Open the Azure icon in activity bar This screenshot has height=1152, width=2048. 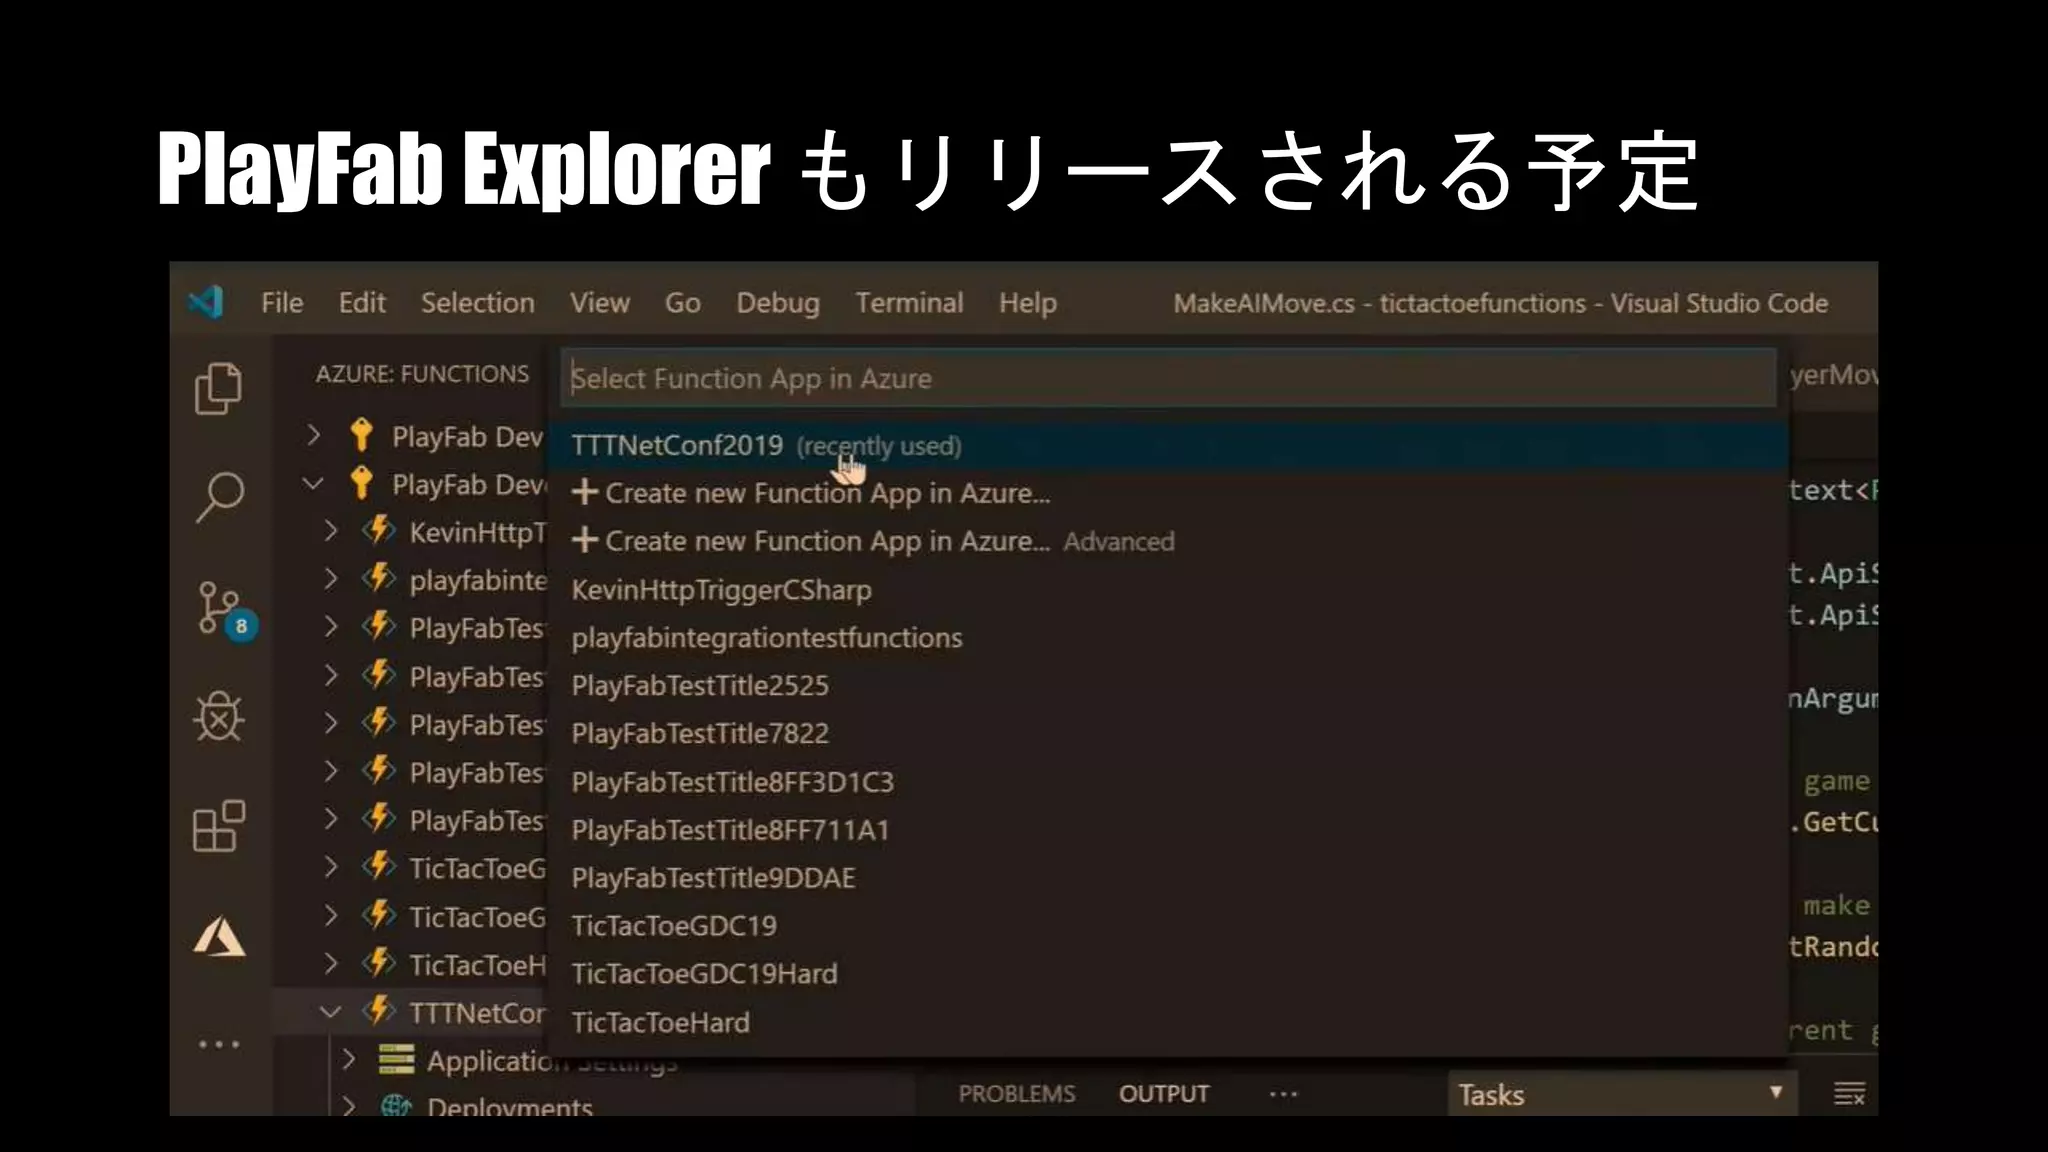(x=219, y=937)
